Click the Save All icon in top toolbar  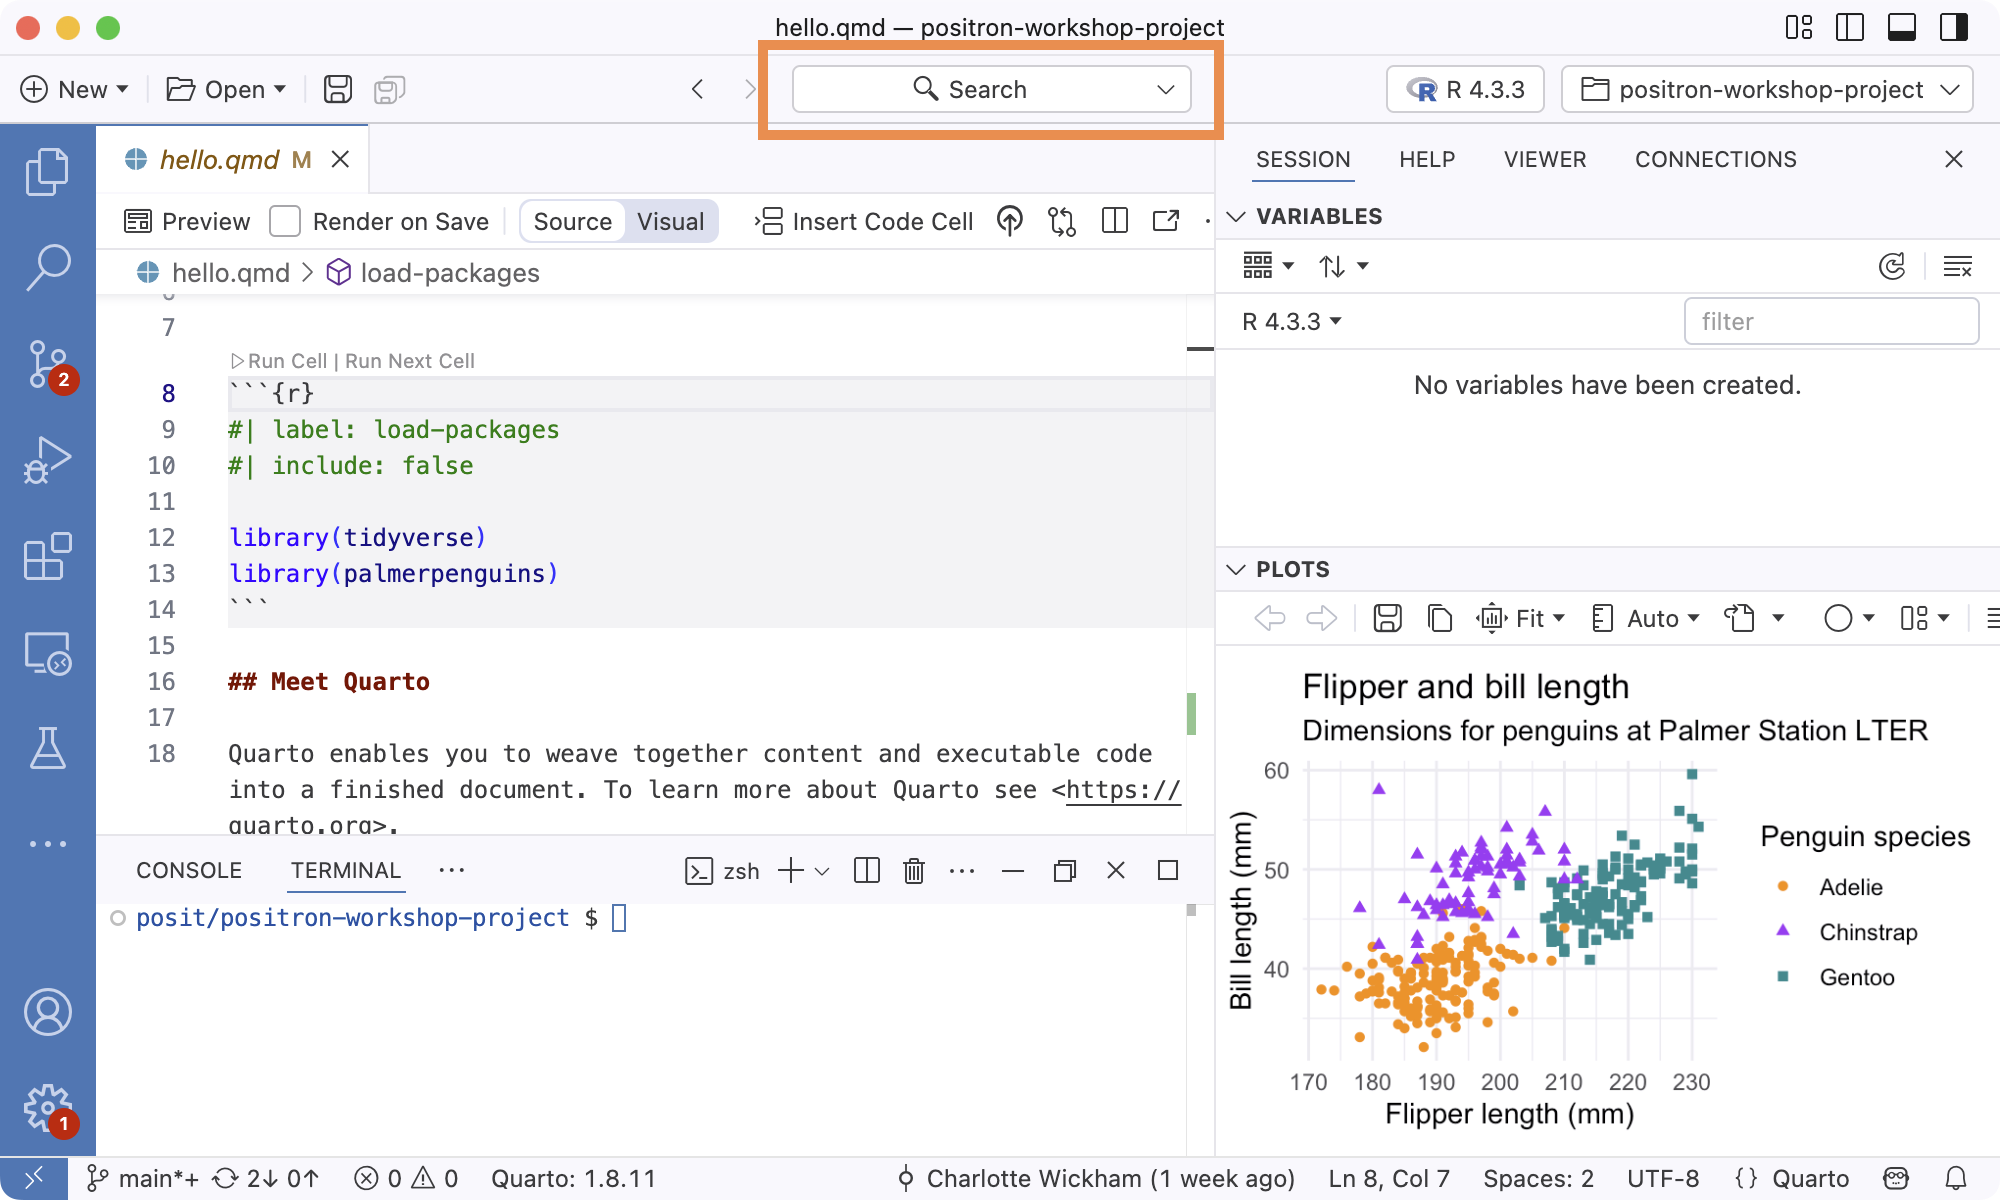click(389, 90)
